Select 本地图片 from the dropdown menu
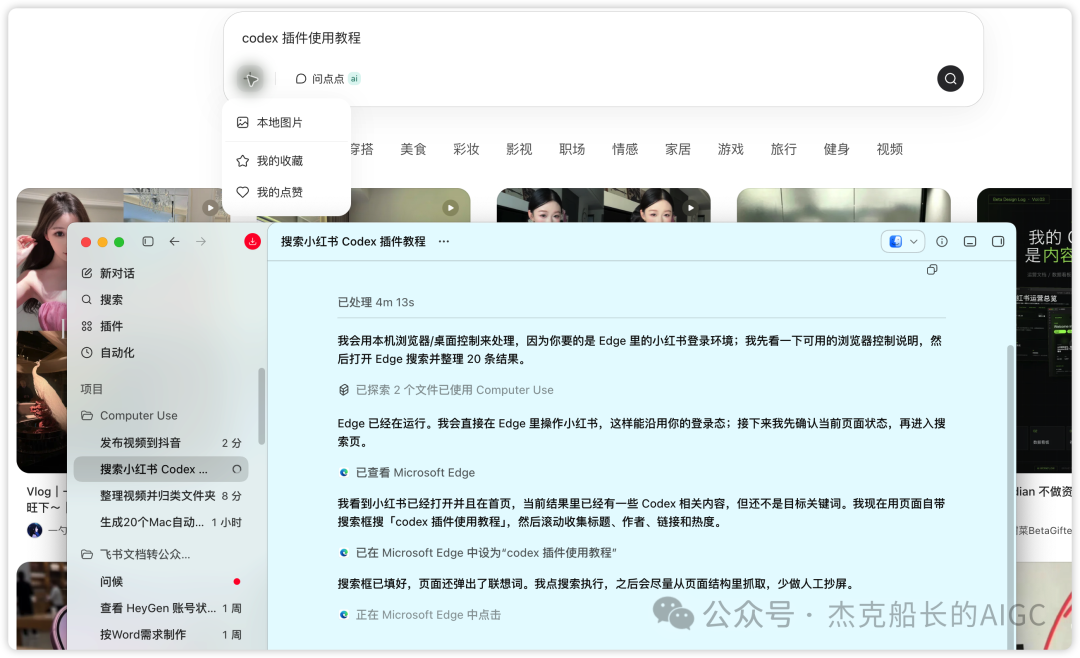Screen dimensions: 1080x658 (x=287, y=123)
